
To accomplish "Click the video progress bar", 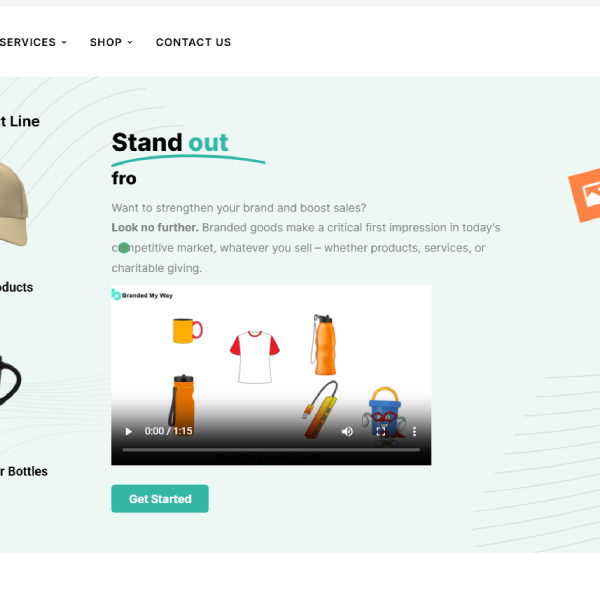I will 271,450.
